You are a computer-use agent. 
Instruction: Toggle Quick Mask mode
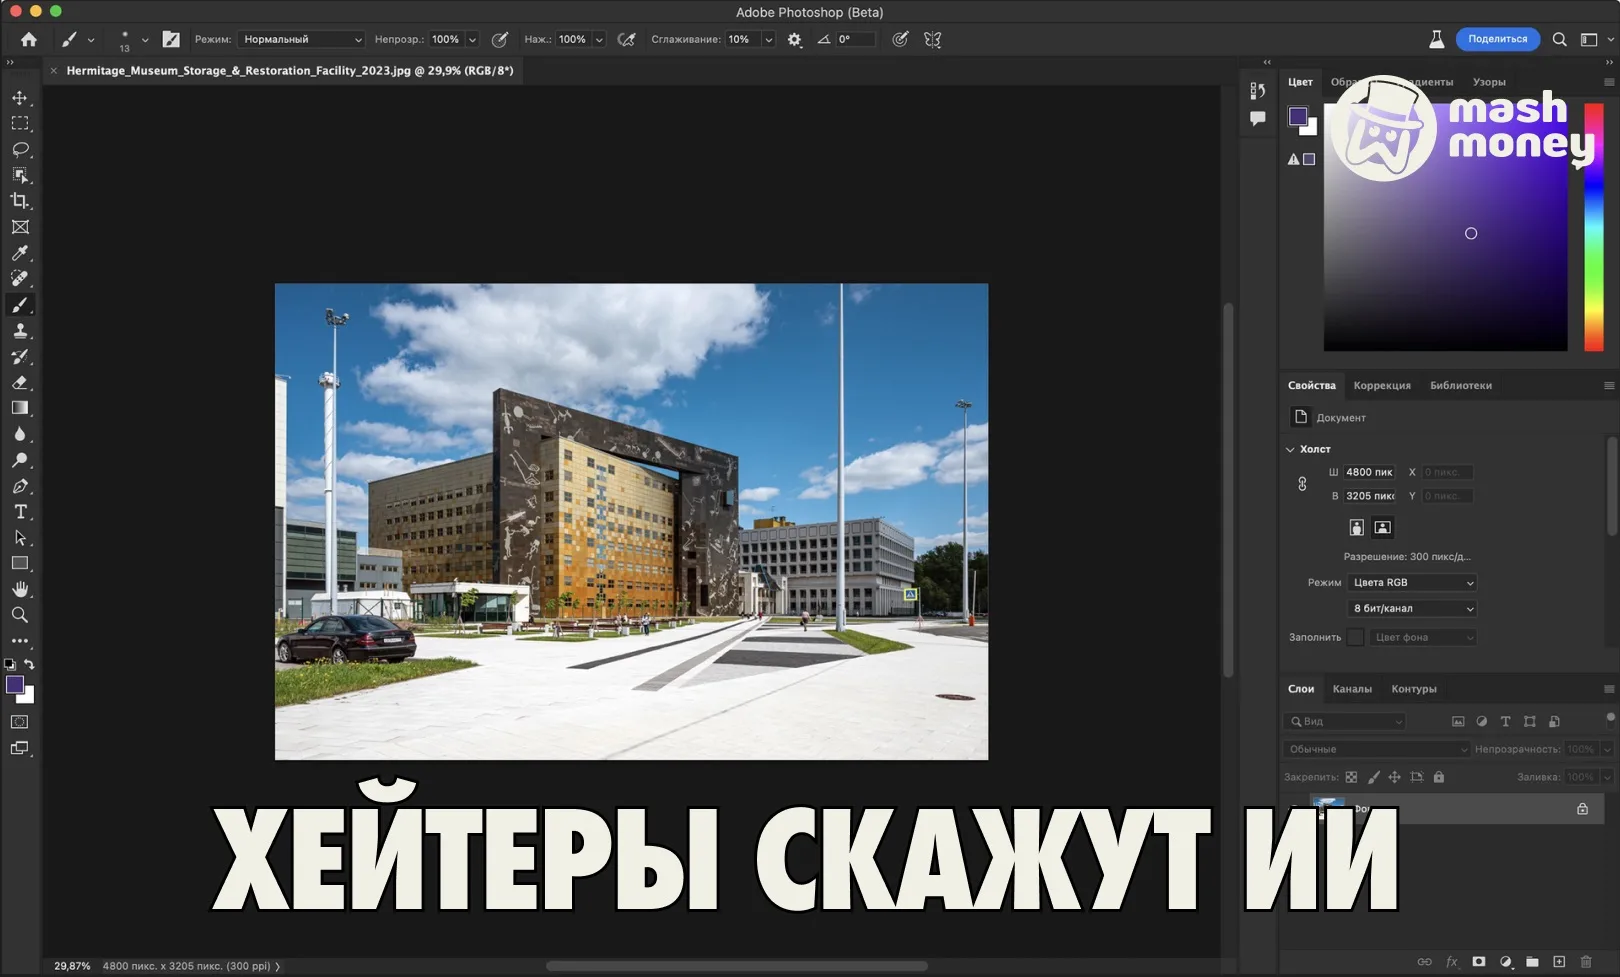coord(20,722)
